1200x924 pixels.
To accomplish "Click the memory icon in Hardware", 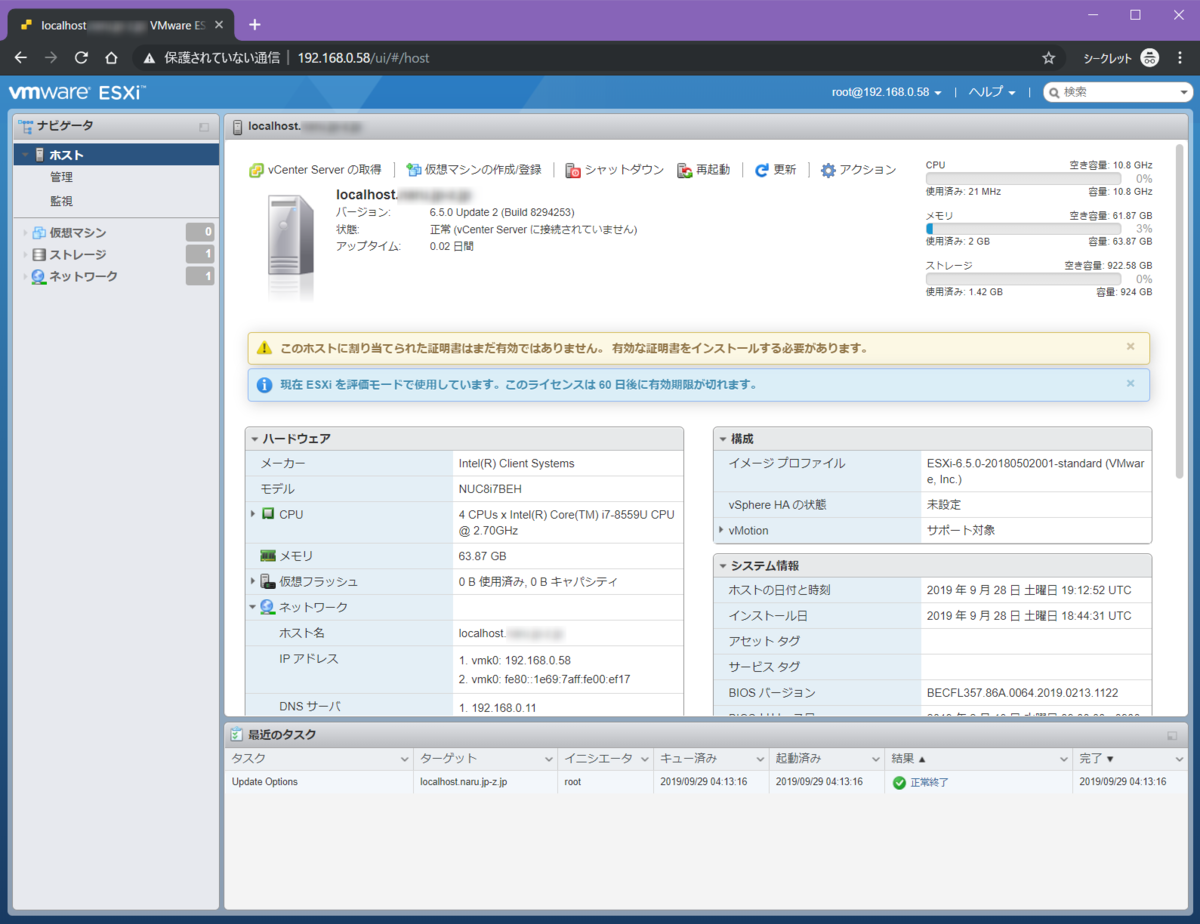I will pos(268,555).
